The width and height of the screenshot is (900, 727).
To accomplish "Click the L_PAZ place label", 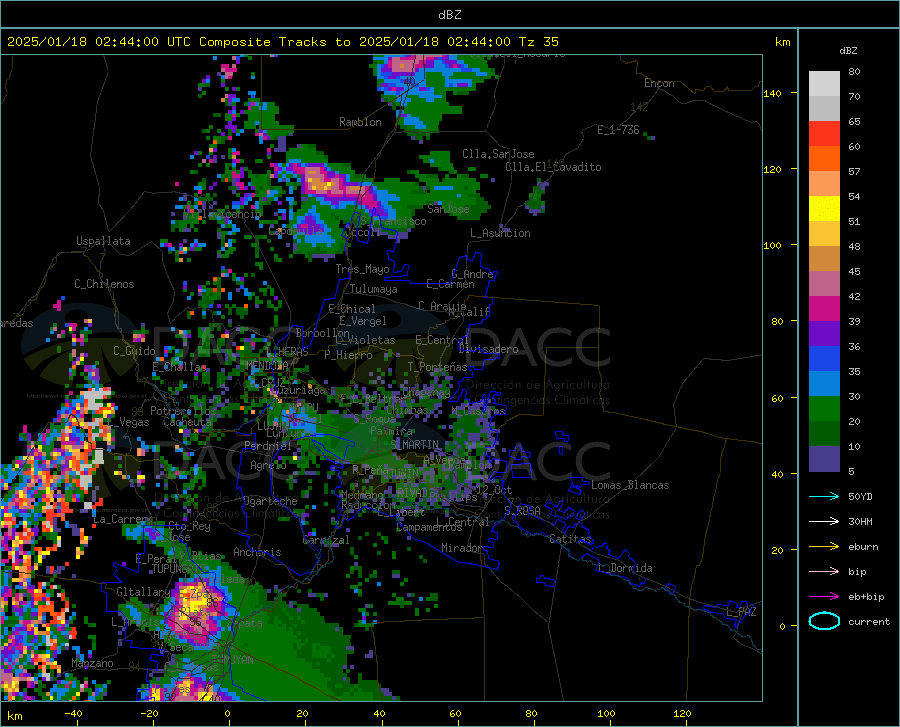I will [741, 612].
